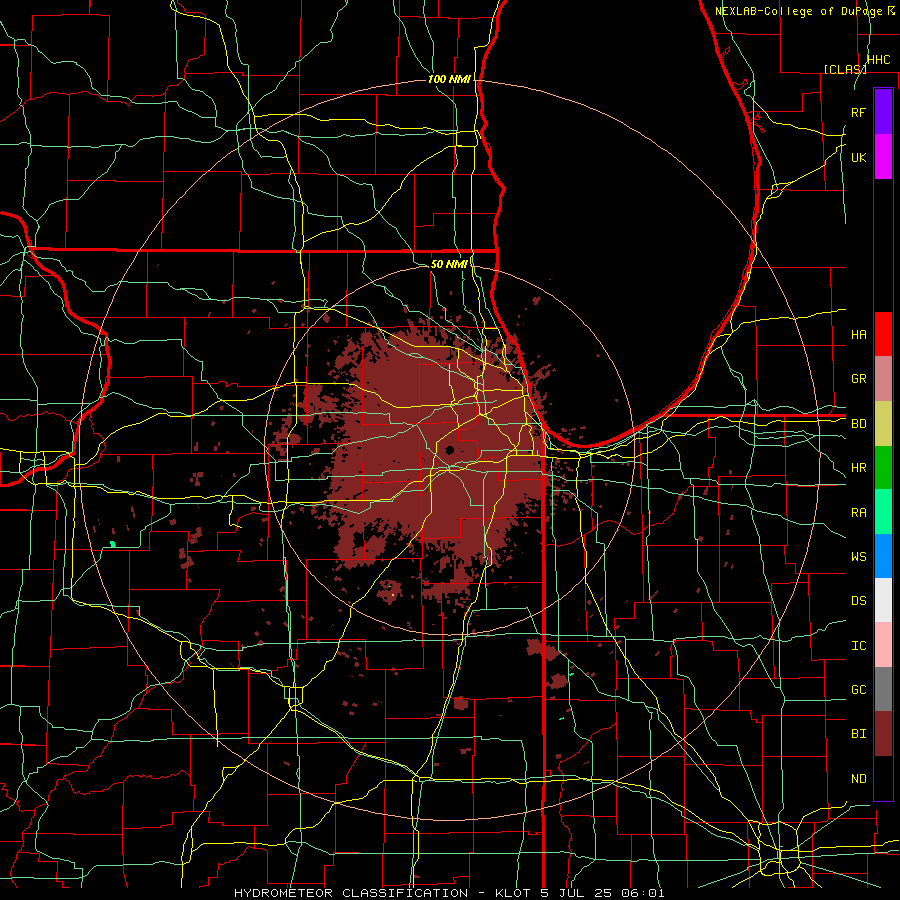Select the pink GR legend color swatch
Screen dimensions: 900x900
[x=883, y=378]
